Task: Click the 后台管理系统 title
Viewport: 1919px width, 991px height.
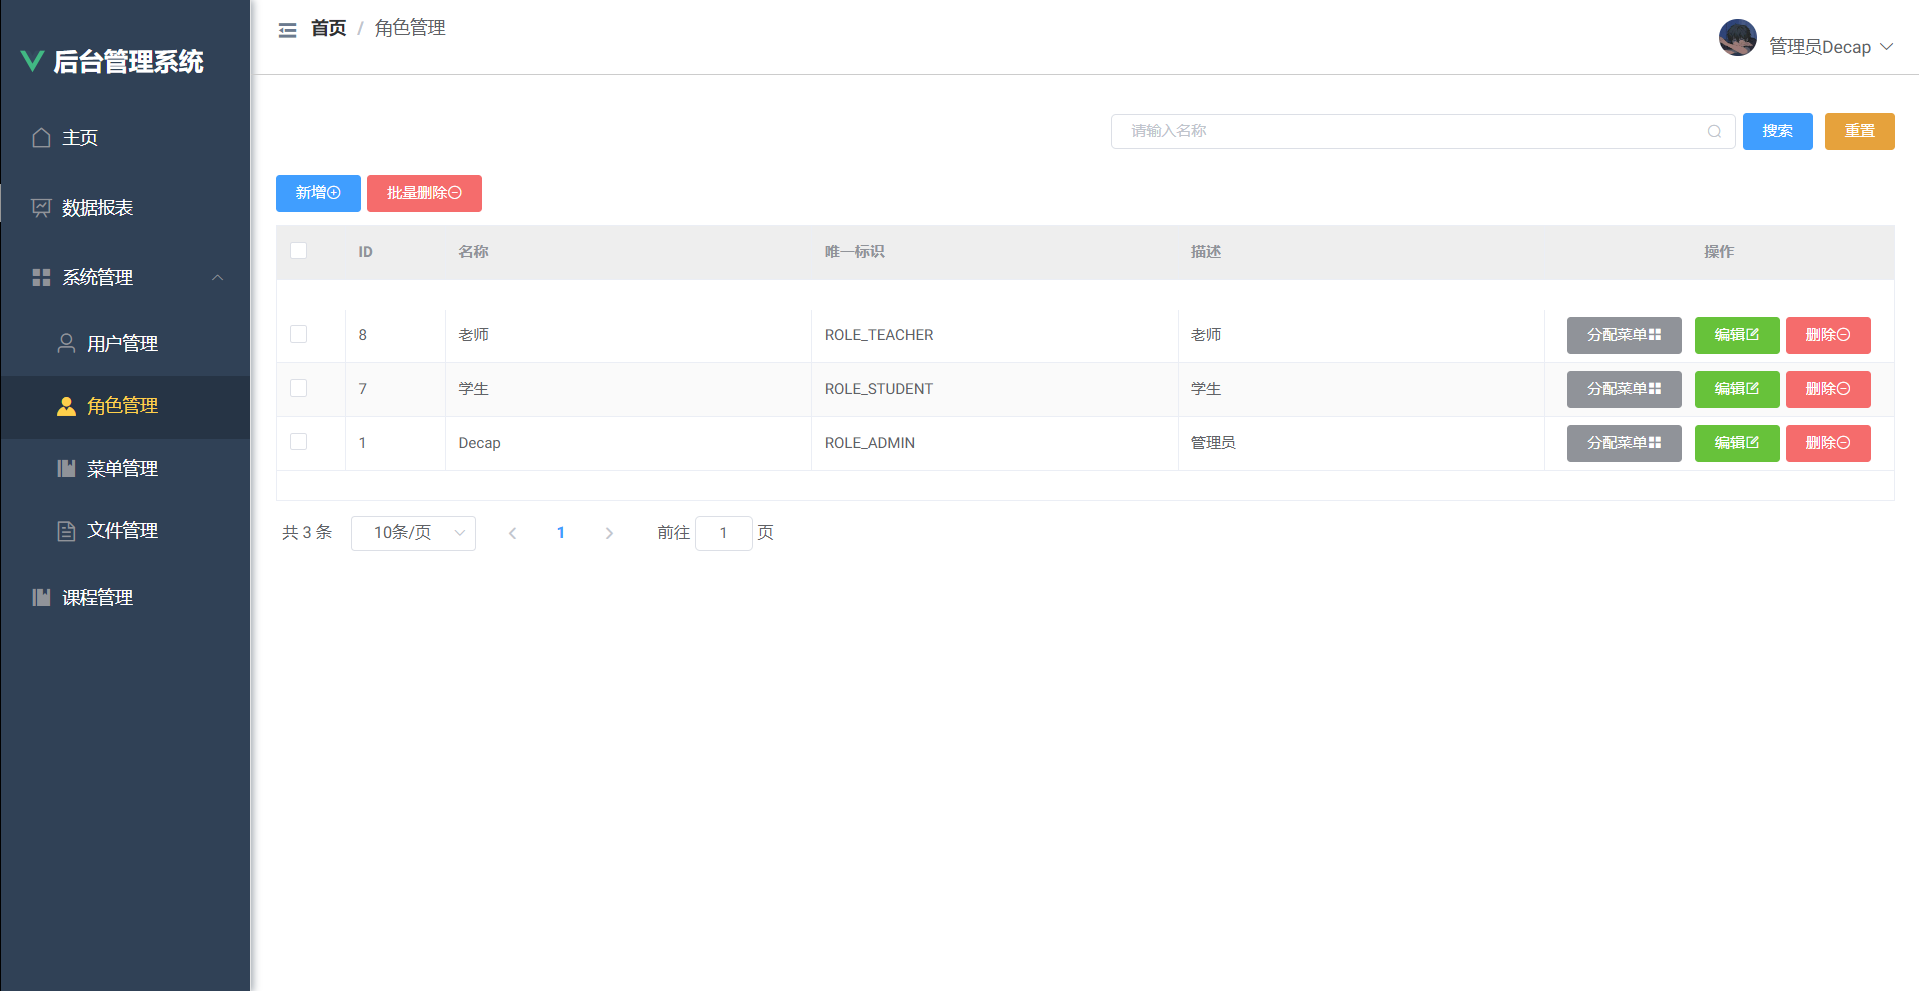Action: point(128,62)
